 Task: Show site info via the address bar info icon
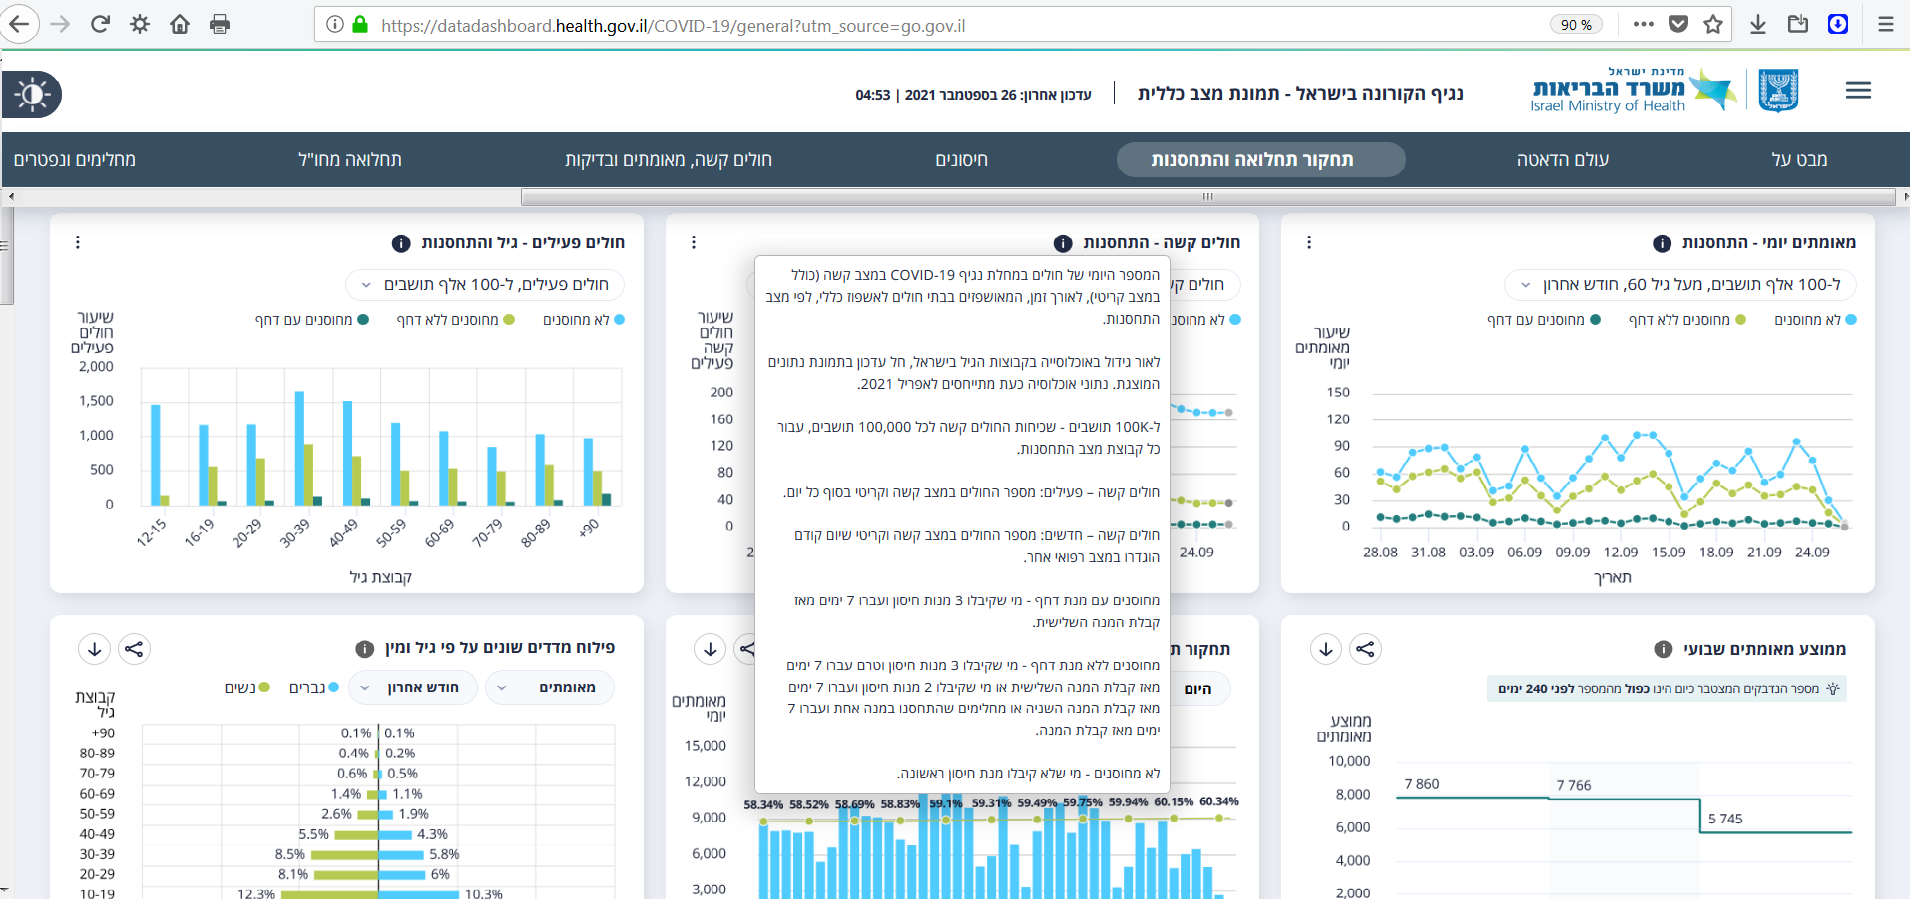click(335, 24)
